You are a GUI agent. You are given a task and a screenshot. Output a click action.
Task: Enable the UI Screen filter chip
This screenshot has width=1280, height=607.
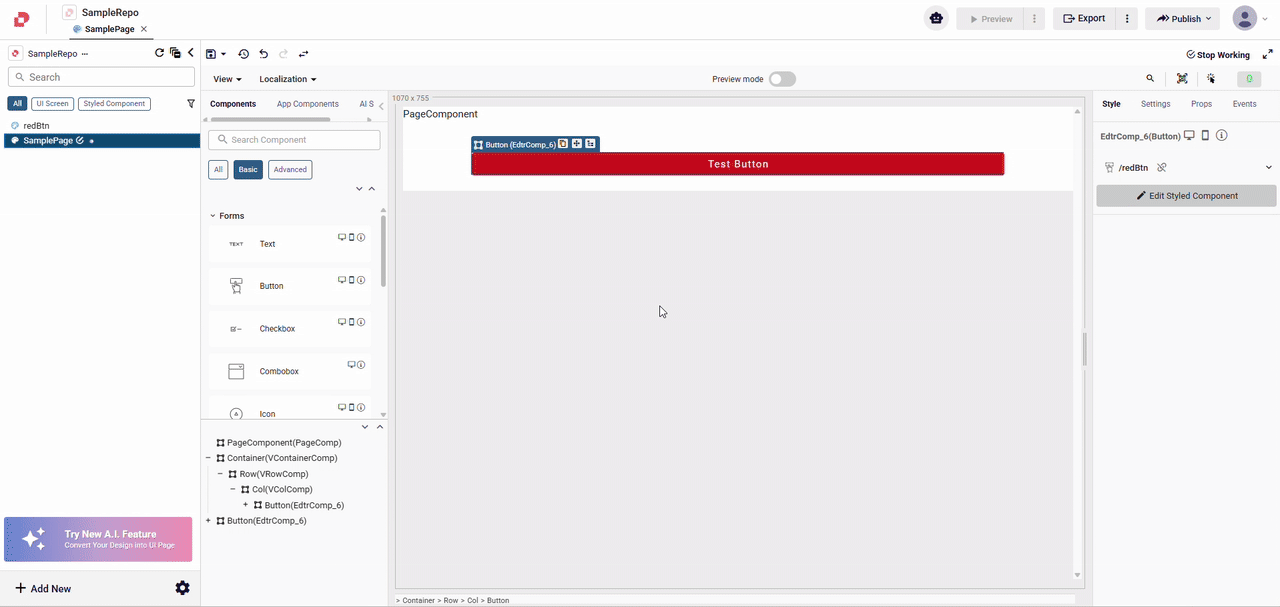coord(52,104)
